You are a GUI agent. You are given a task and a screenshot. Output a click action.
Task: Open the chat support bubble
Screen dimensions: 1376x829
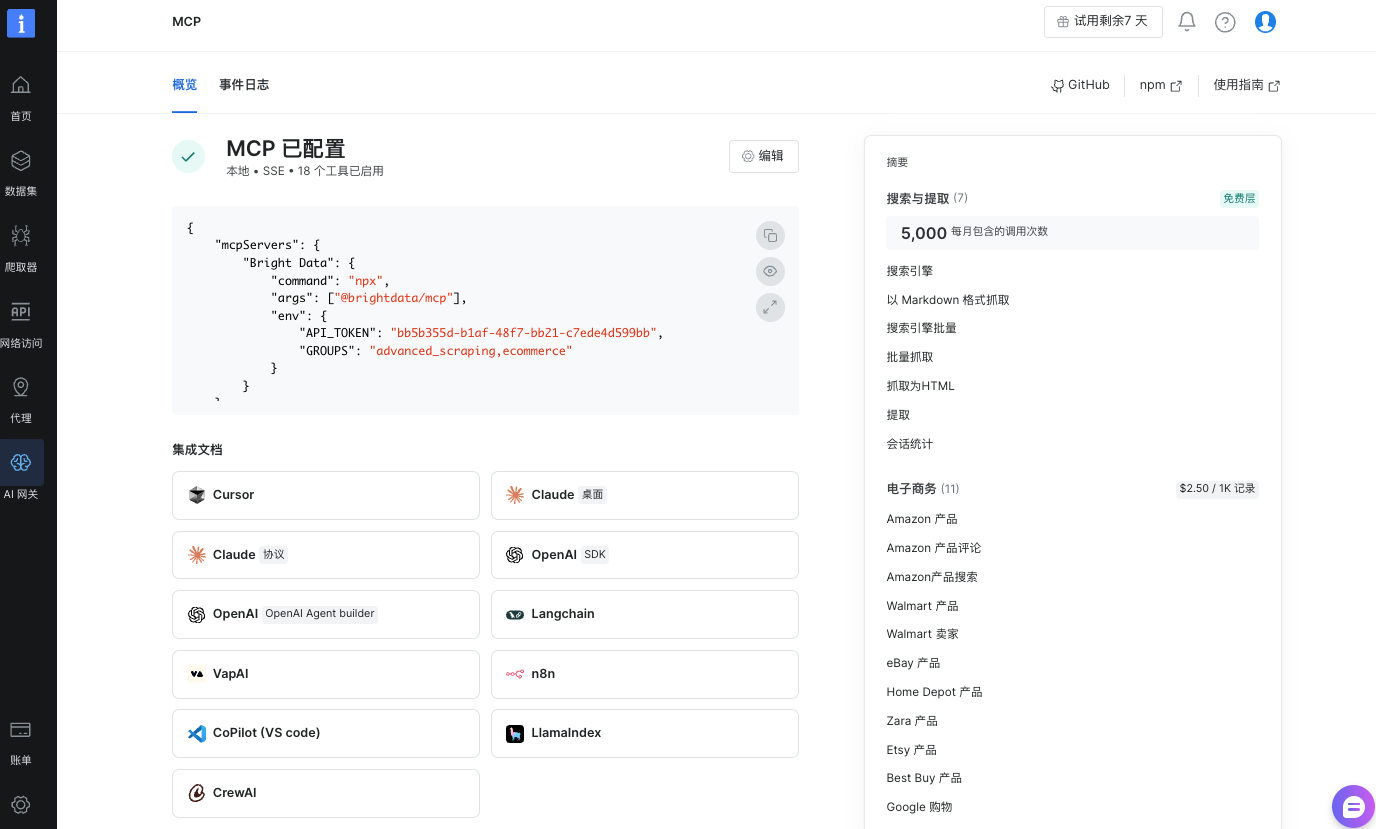pos(1353,806)
